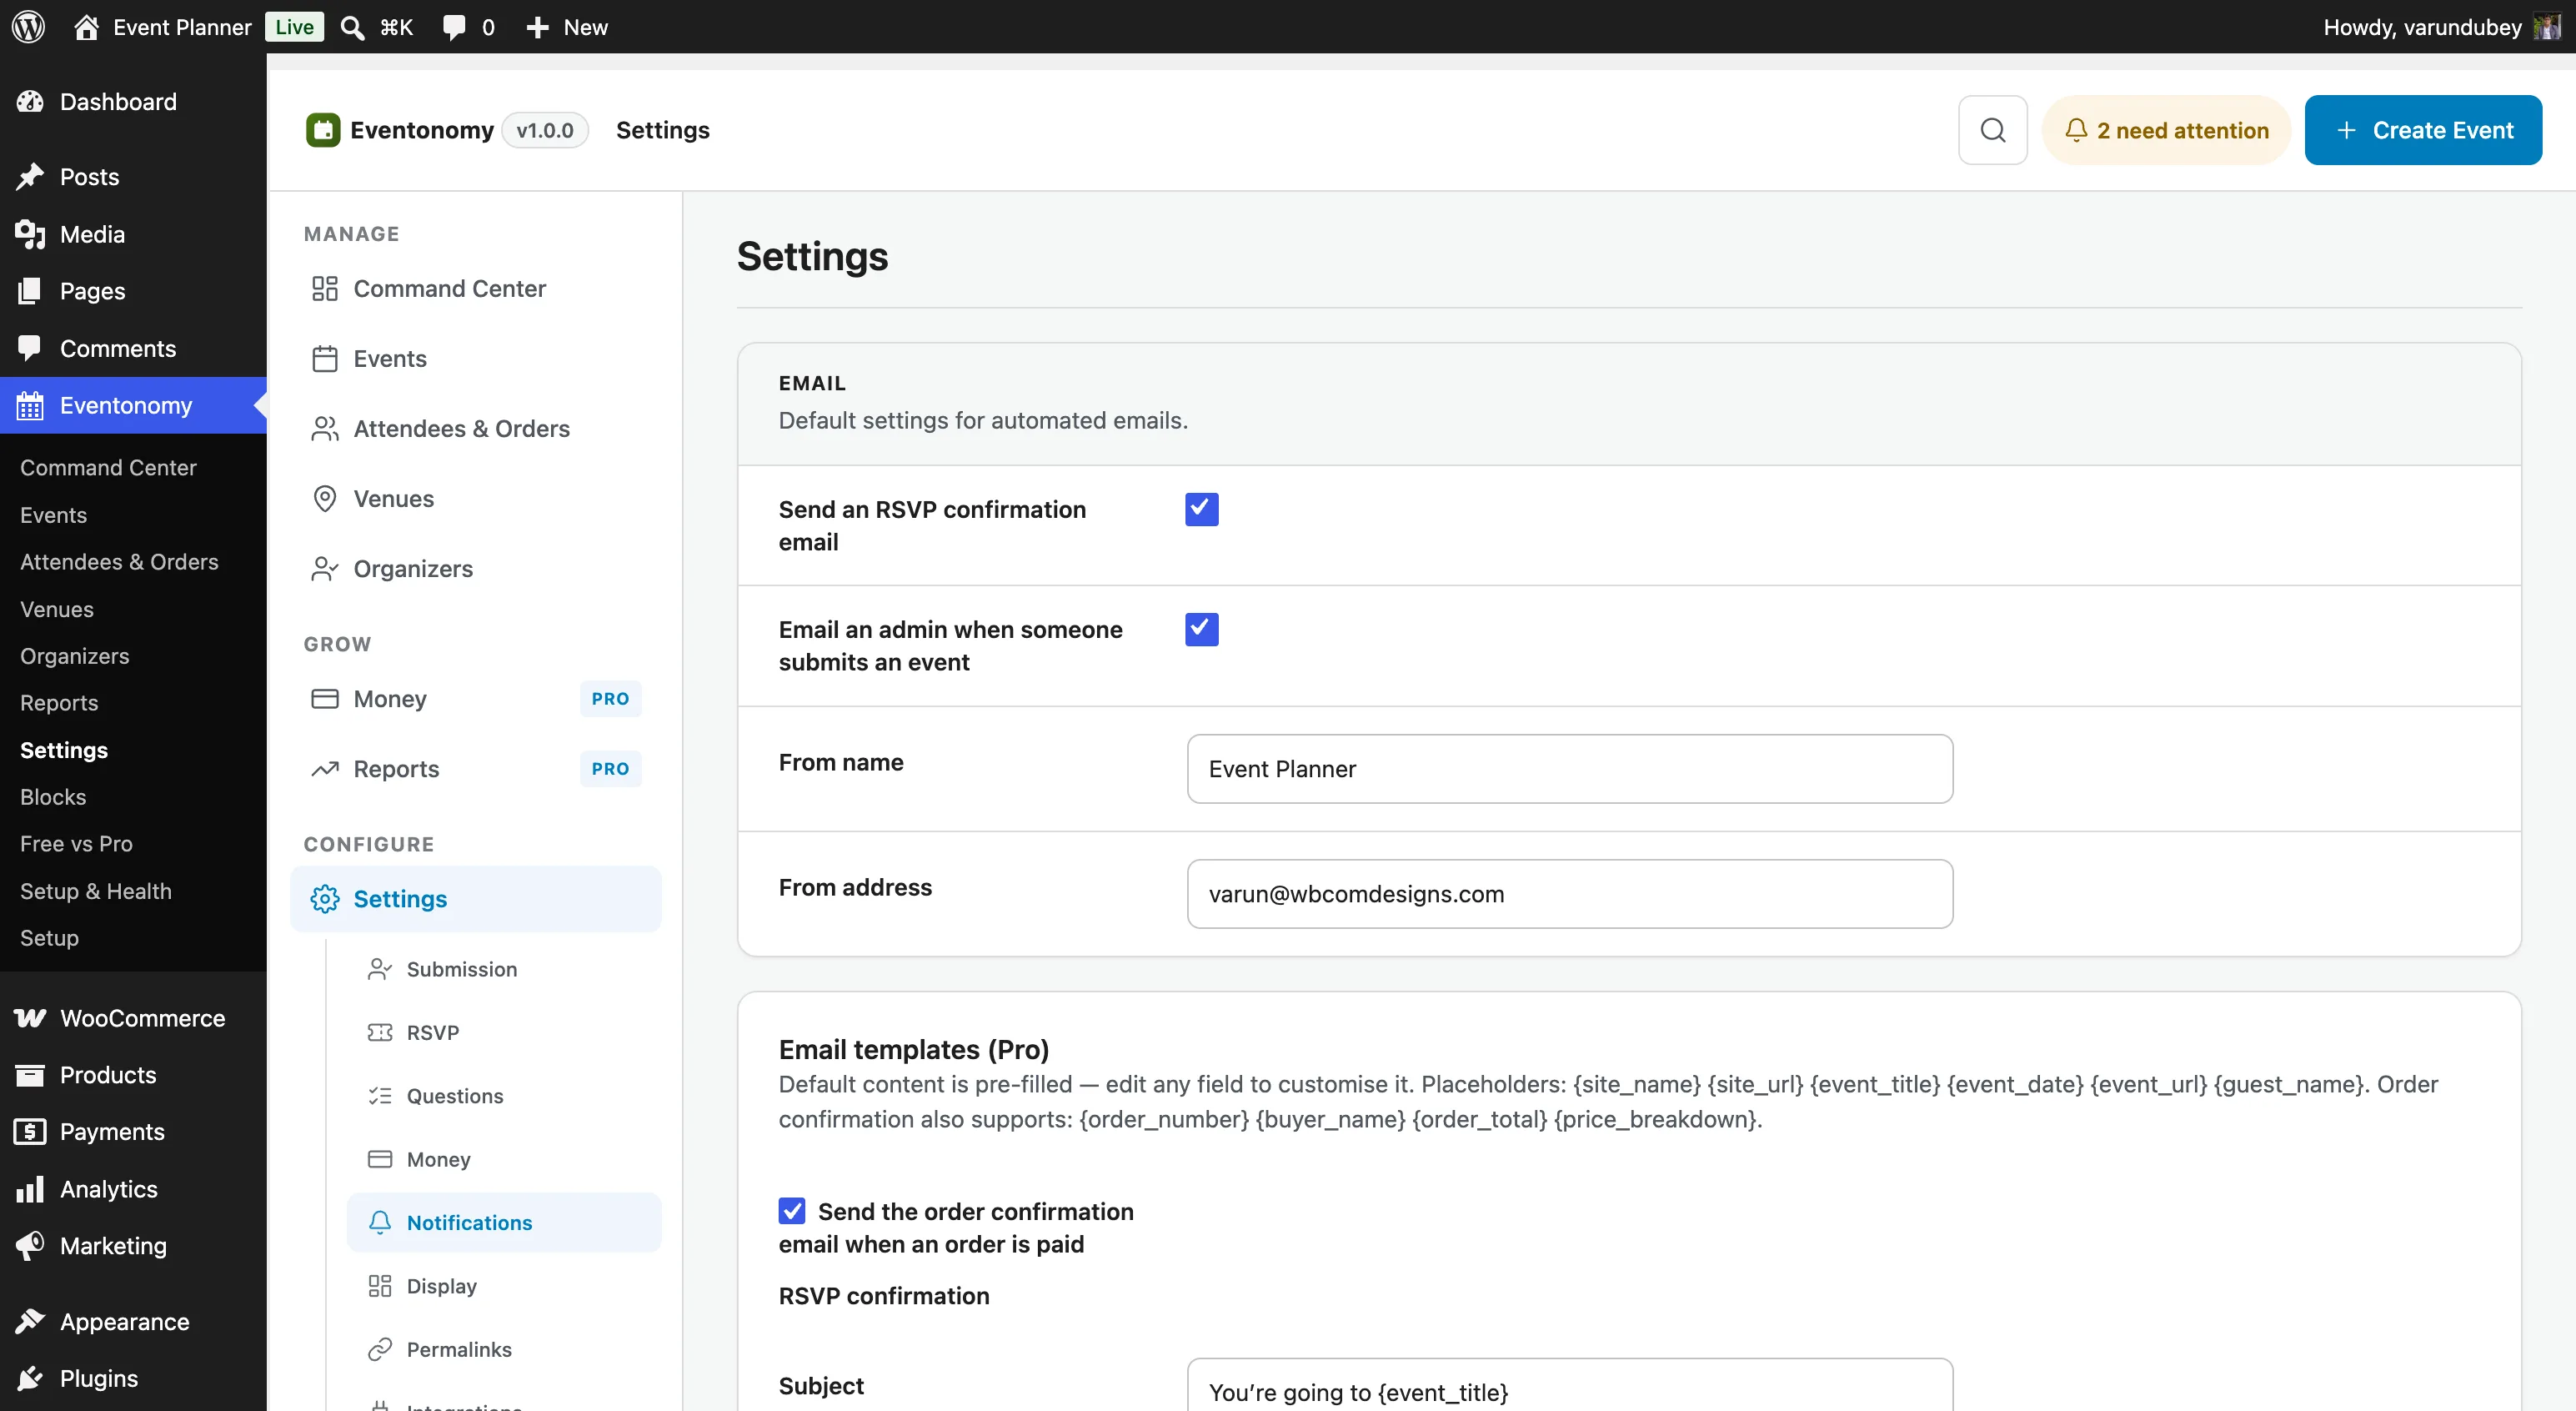Viewport: 2576px width, 1411px height.
Task: Open Reports in WordPress Eventonomy submenu
Action: [x=59, y=703]
